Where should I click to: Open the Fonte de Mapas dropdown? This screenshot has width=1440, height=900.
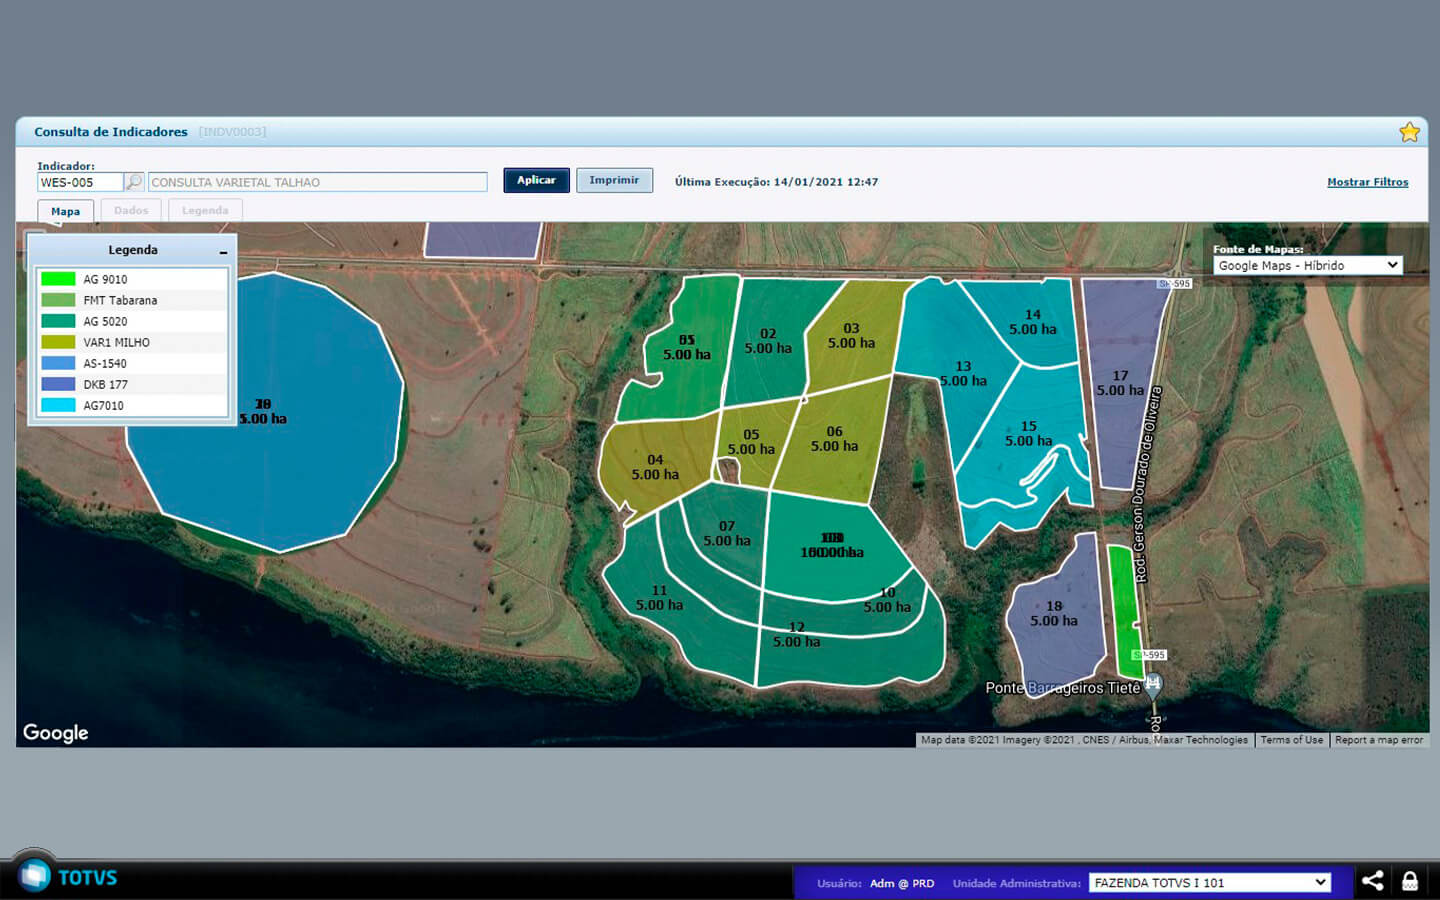(1307, 266)
